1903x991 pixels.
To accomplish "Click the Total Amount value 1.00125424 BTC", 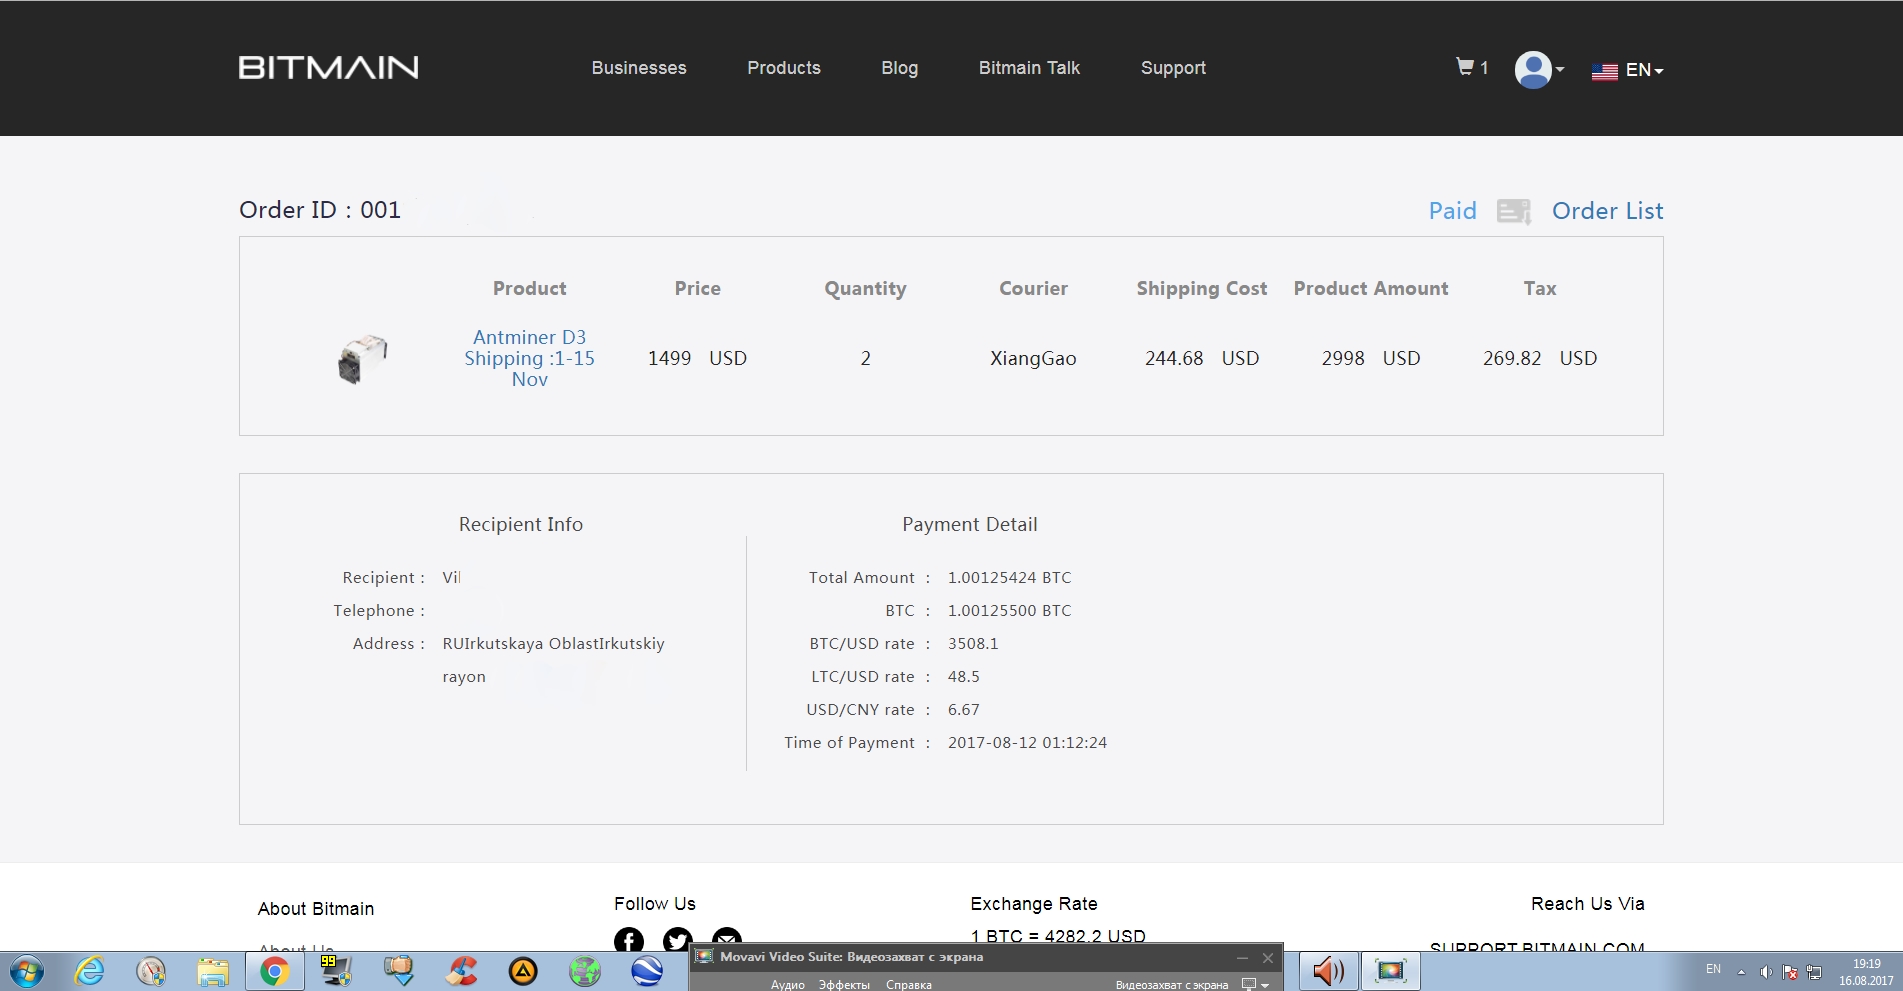I will coord(1009,577).
